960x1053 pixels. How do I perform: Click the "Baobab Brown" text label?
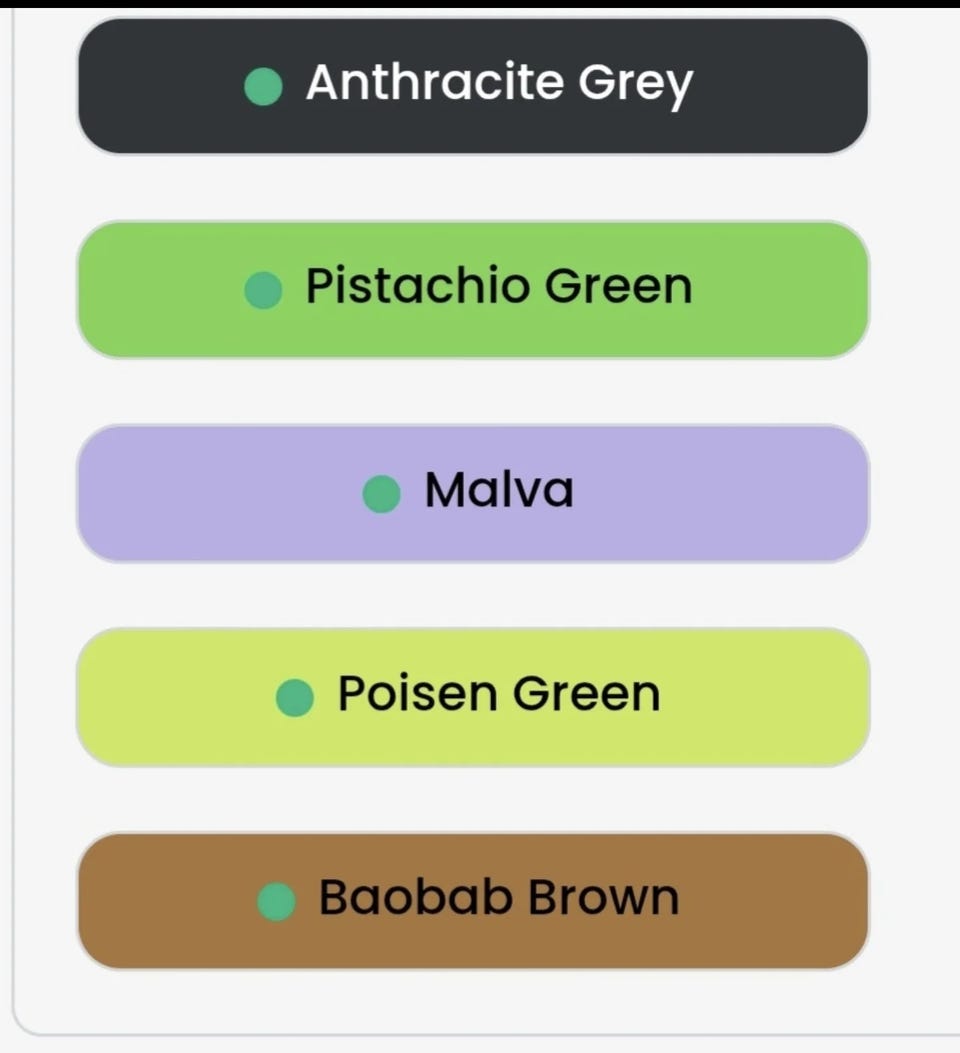[x=499, y=897]
